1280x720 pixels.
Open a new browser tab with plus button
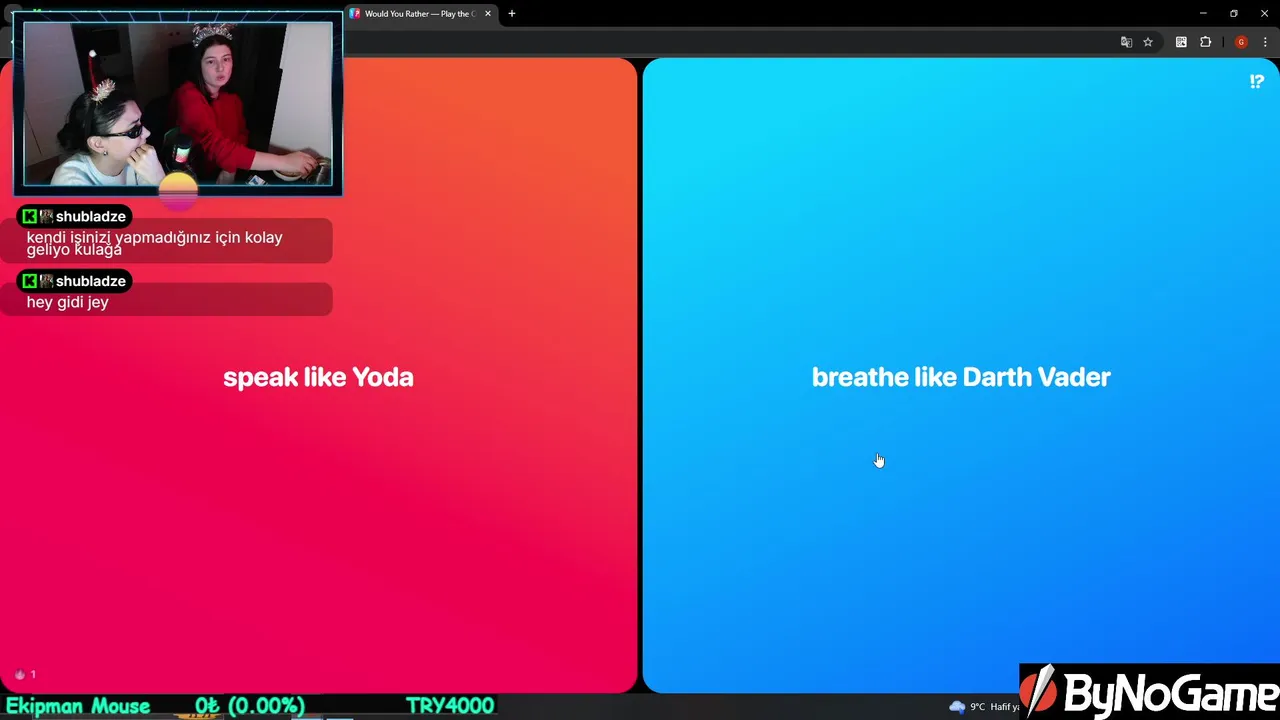click(512, 14)
